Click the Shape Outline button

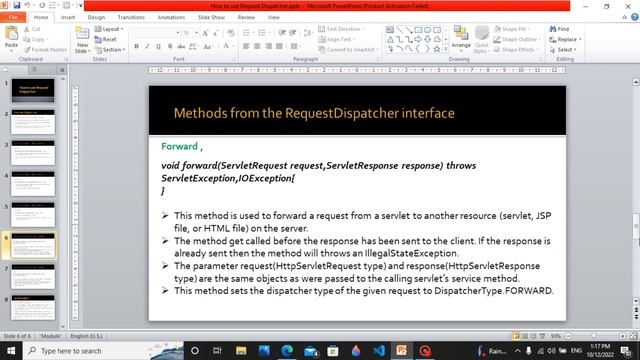[517, 40]
